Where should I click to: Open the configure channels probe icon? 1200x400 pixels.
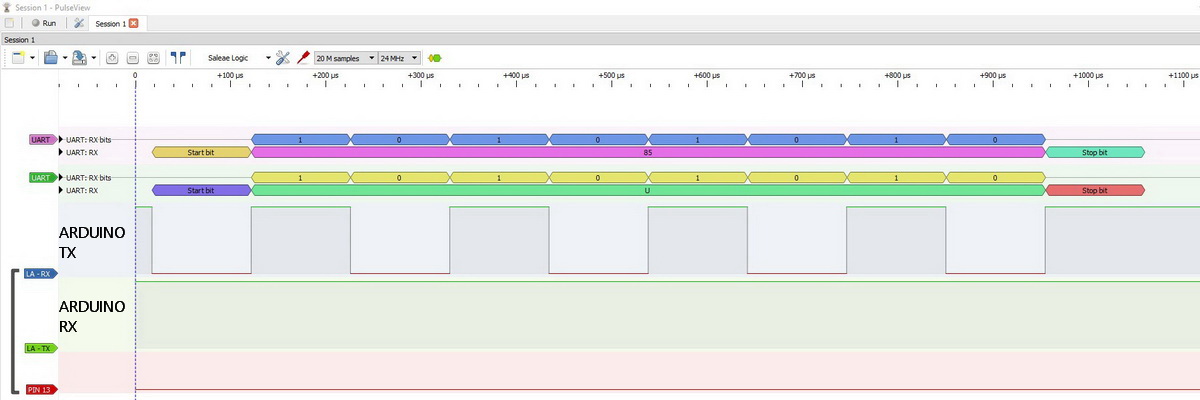(x=303, y=58)
